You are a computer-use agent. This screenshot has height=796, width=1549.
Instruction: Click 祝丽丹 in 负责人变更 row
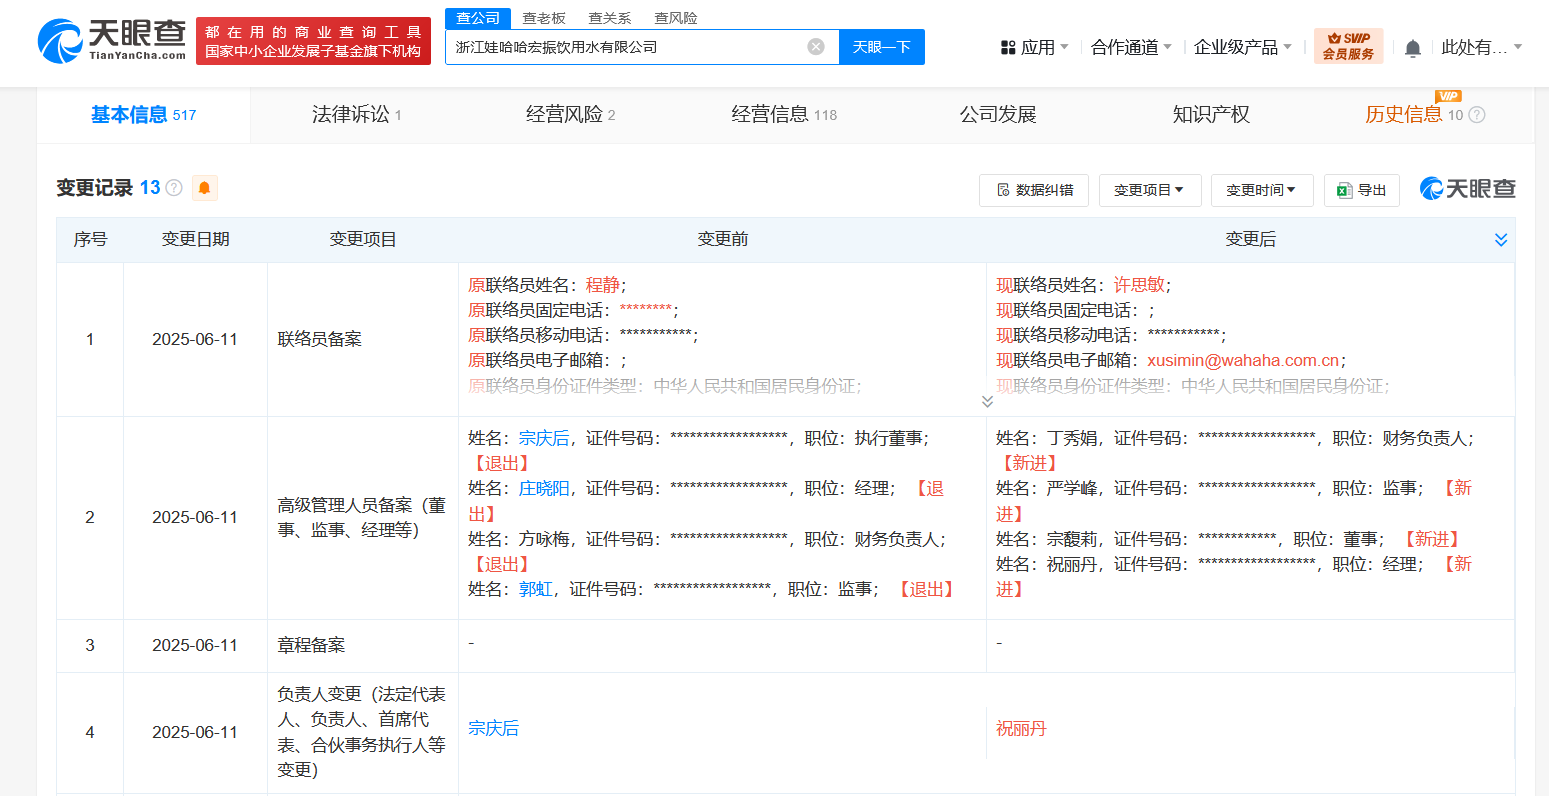[x=1021, y=728]
